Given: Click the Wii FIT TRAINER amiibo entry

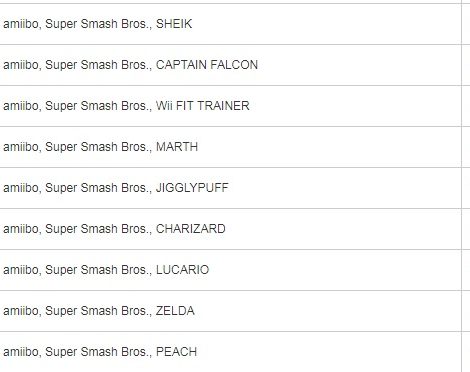Looking at the screenshot, I should (x=231, y=106).
